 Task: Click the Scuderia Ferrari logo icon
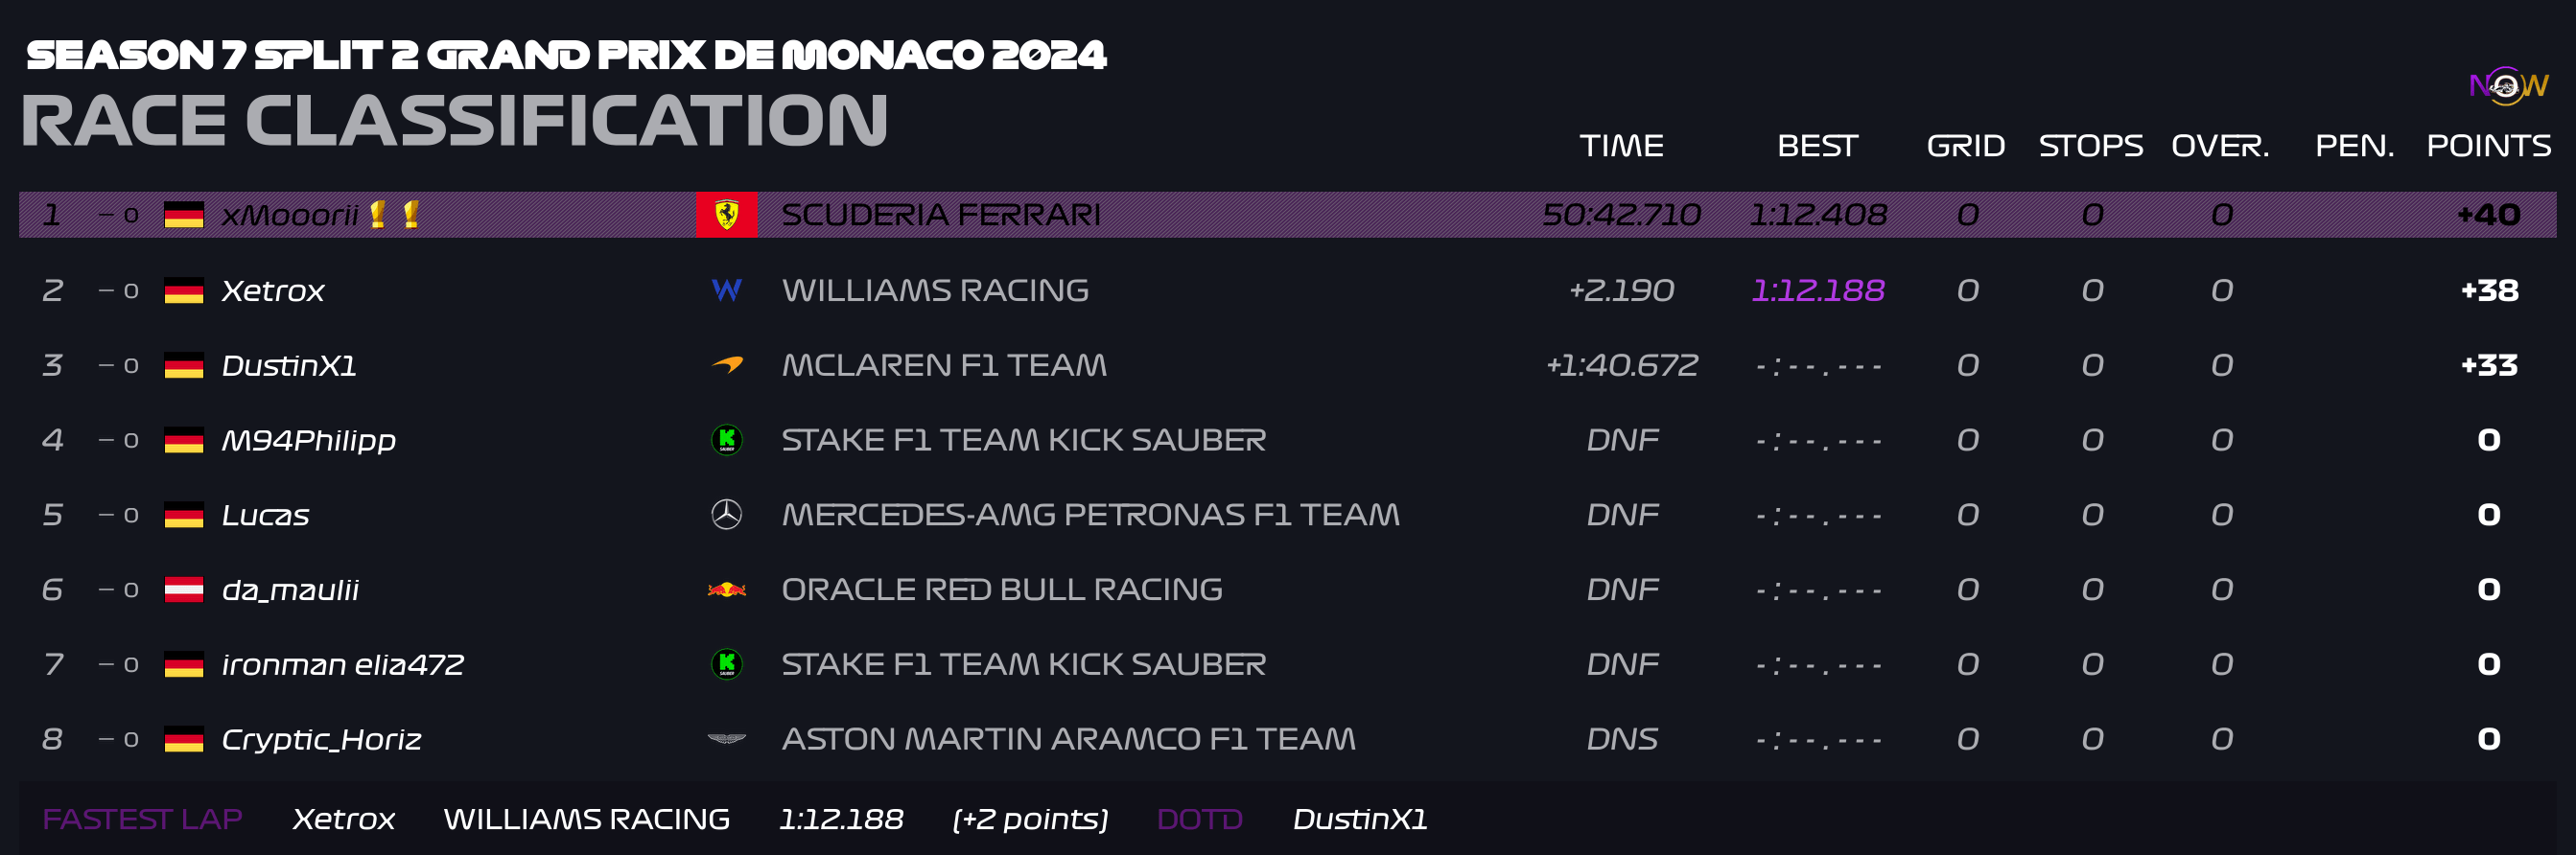click(726, 214)
